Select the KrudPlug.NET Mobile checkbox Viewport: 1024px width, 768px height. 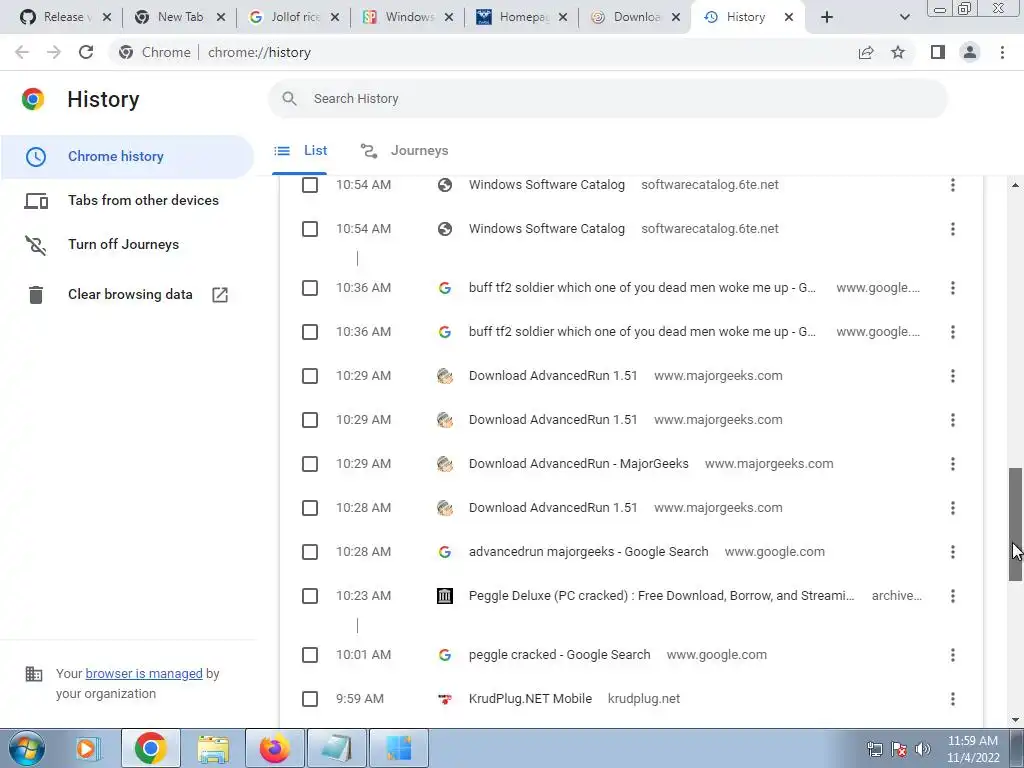(x=310, y=699)
